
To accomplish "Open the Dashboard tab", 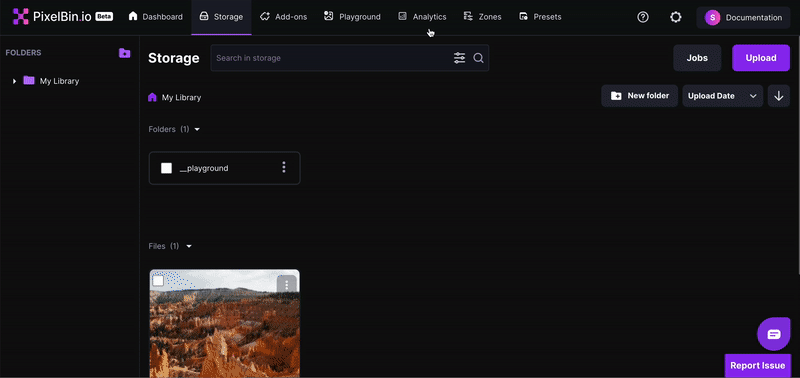I will (156, 17).
